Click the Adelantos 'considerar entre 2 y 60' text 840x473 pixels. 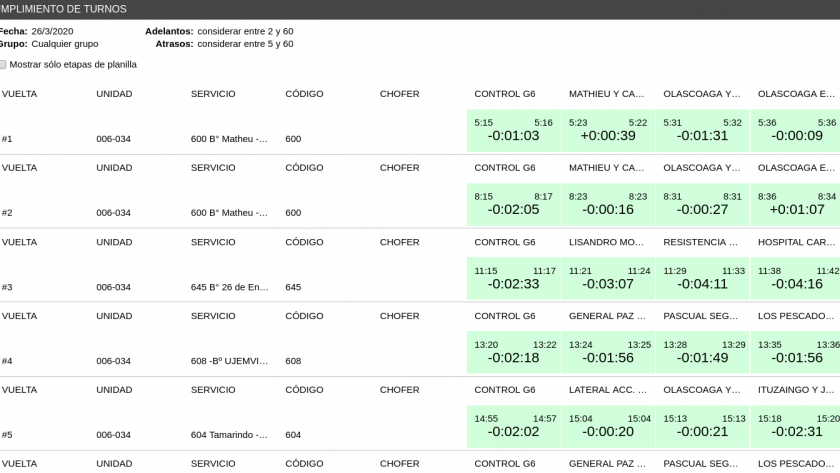click(x=245, y=31)
